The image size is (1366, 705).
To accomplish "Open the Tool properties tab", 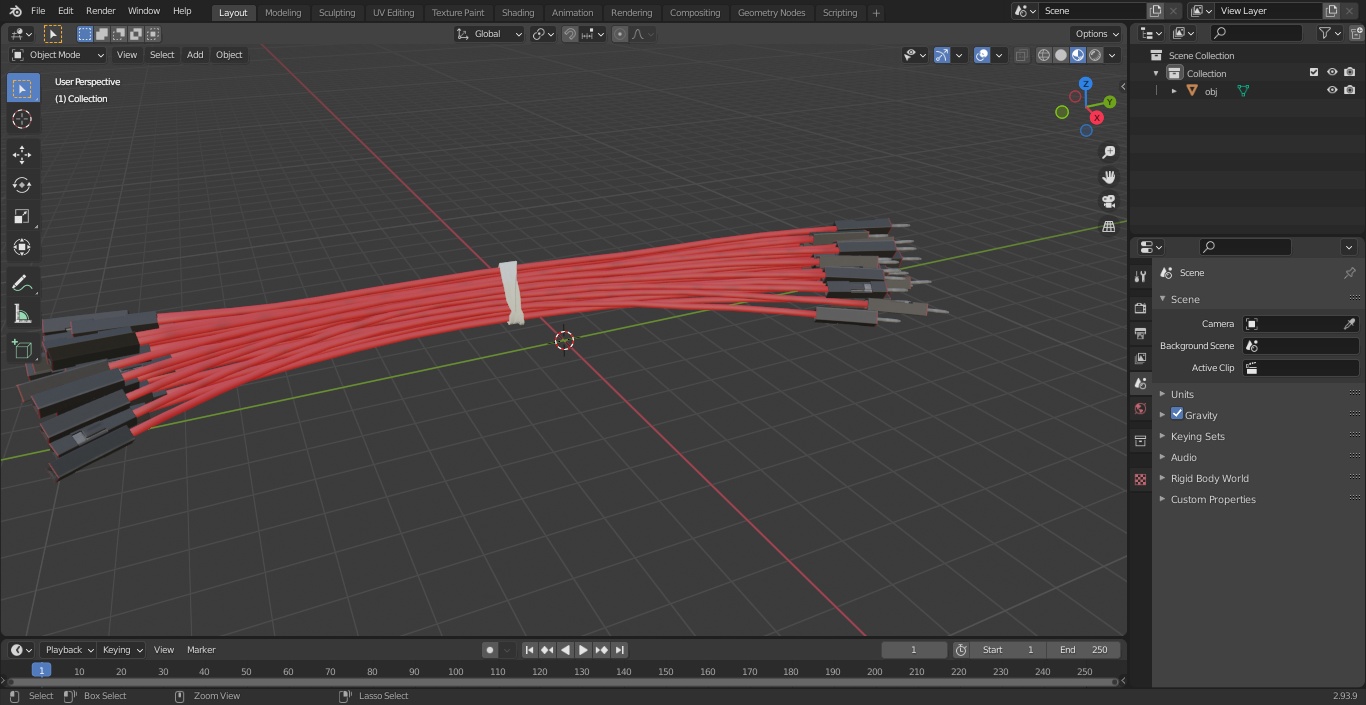I will (x=1140, y=276).
